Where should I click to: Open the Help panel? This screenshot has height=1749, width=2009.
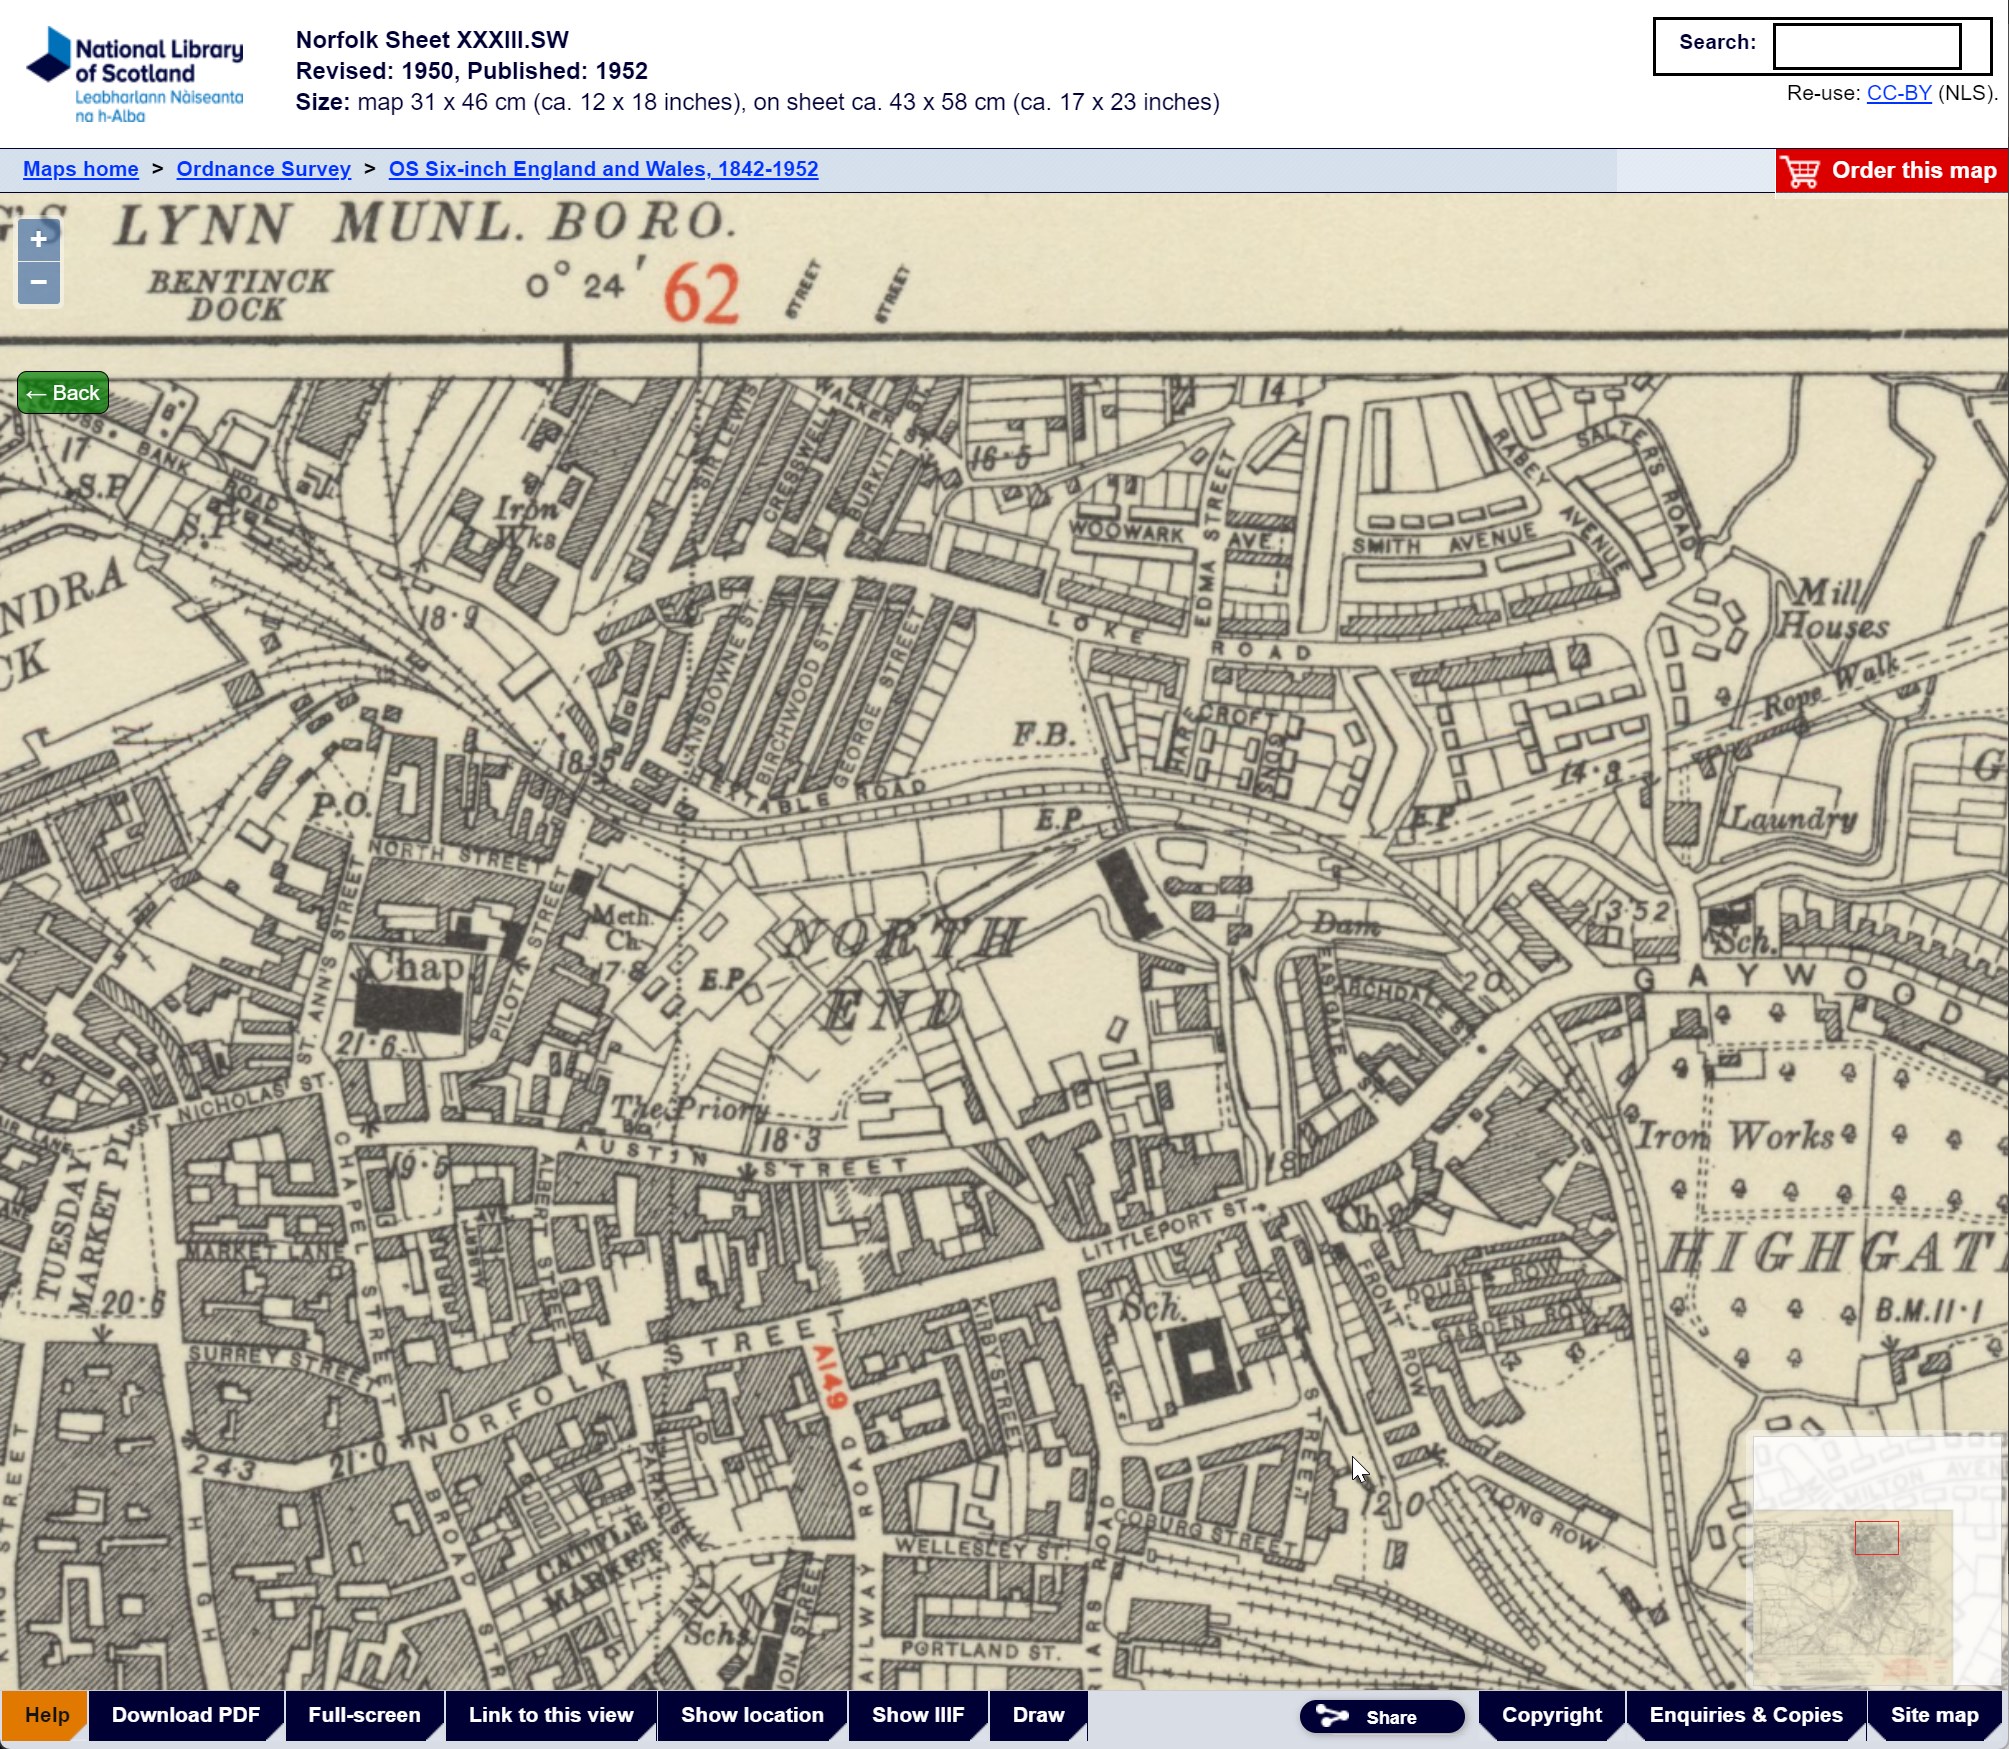pos(44,1714)
